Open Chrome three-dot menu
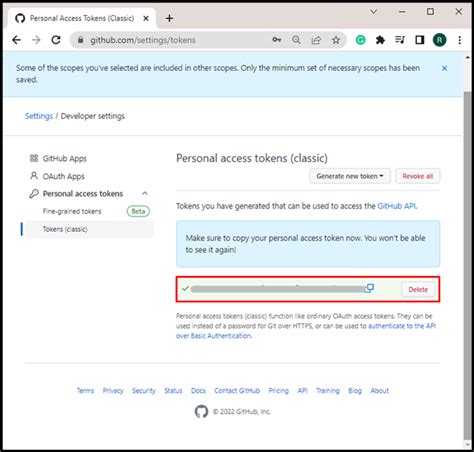Image resolution: width=474 pixels, height=452 pixels. 460,40
